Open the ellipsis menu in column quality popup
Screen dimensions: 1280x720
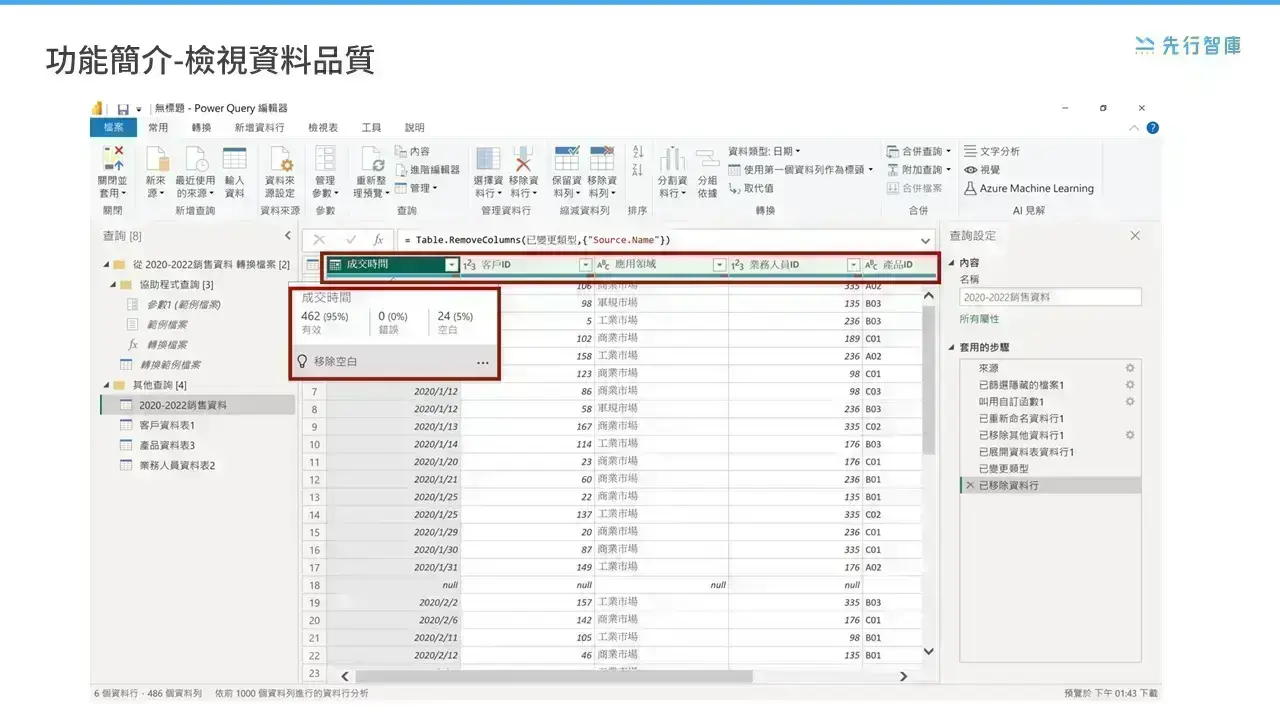[483, 362]
